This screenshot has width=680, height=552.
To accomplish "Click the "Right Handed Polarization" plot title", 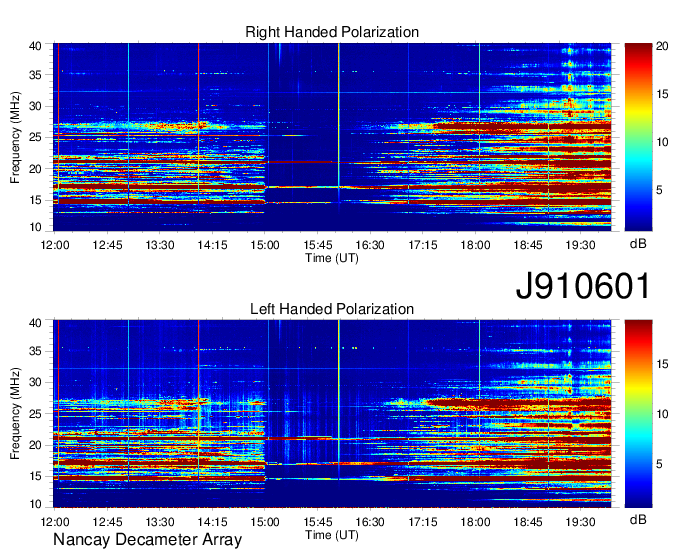I will (332, 32).
